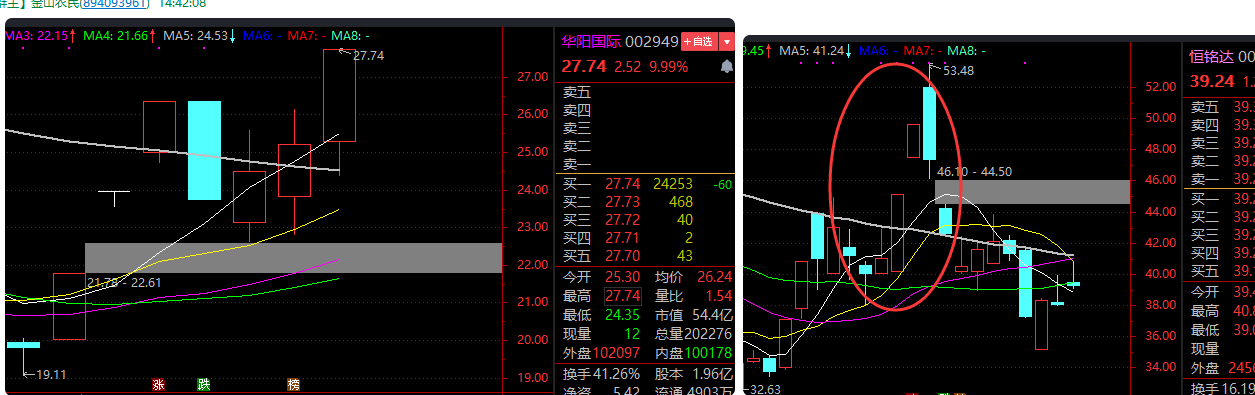This screenshot has width=1255, height=395.
Task: Click the gray 21.78-22.61 gap zone
Action: click(293, 257)
